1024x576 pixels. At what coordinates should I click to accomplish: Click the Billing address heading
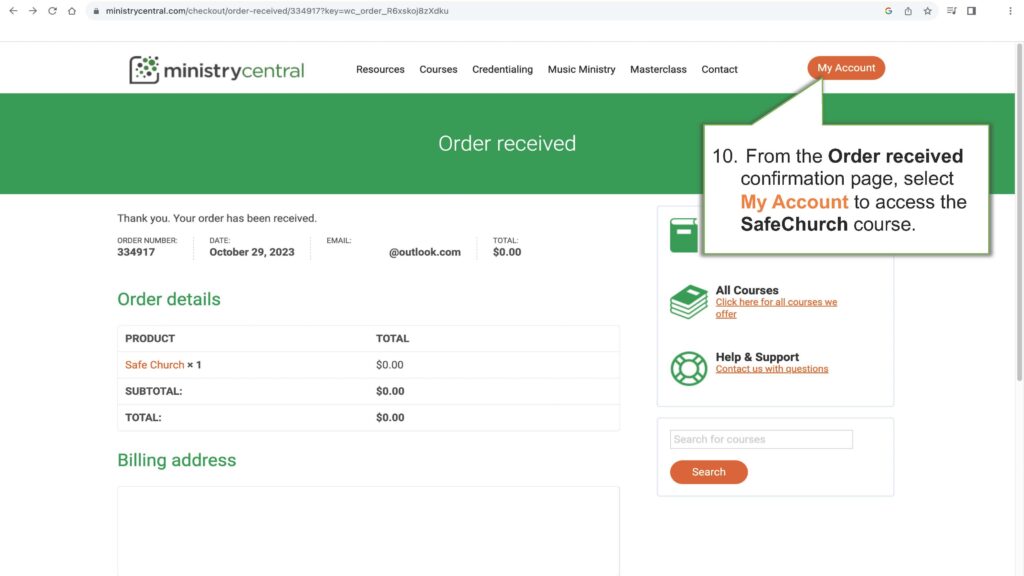coord(176,460)
